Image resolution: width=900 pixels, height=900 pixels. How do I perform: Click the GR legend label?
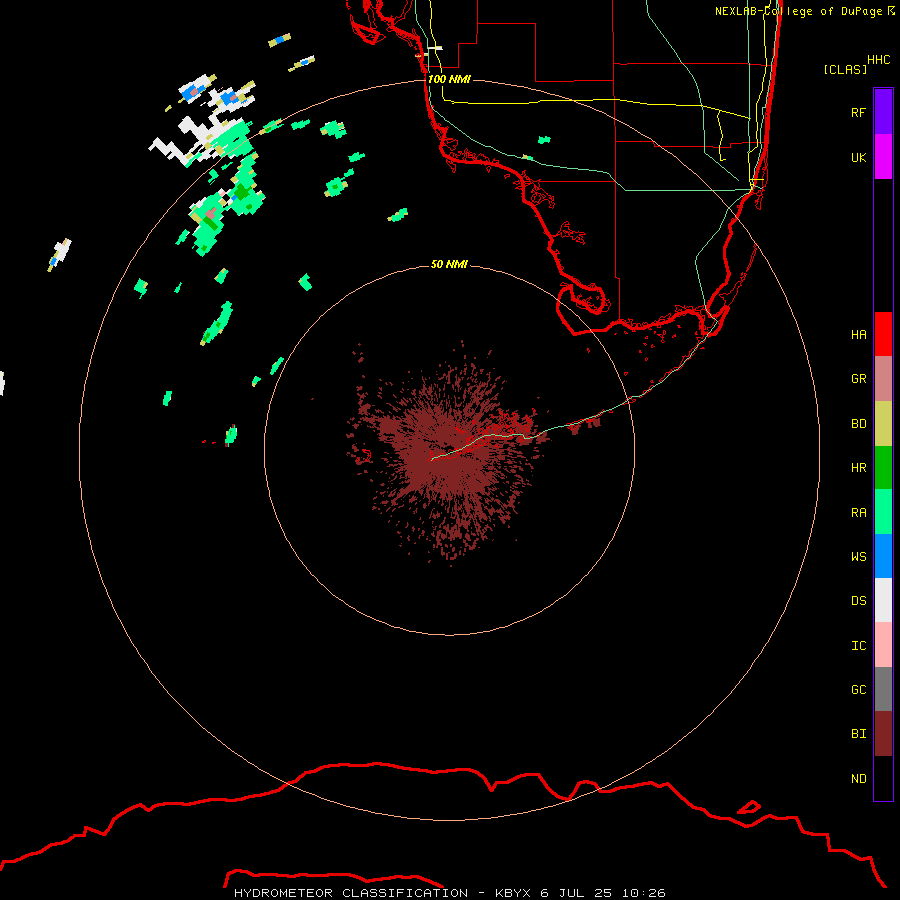[x=858, y=379]
